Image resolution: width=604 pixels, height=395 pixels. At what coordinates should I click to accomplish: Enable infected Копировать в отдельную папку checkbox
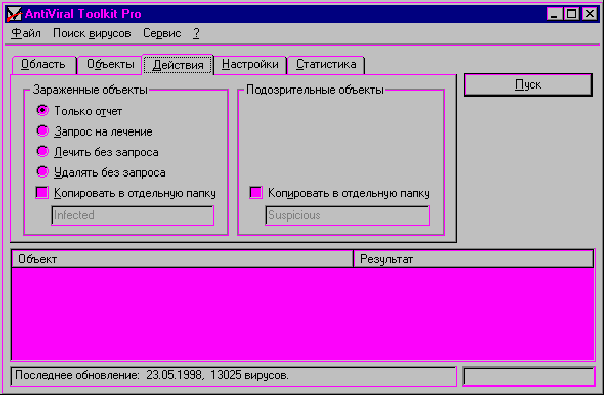pos(42,193)
